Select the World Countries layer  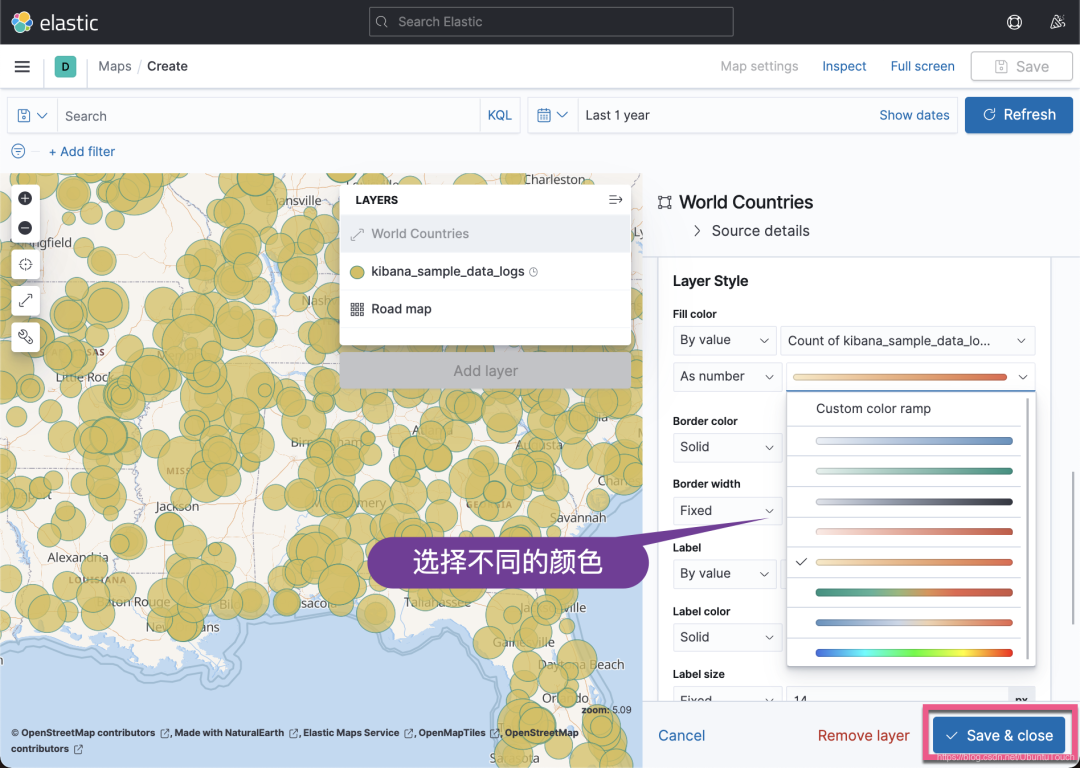485,234
